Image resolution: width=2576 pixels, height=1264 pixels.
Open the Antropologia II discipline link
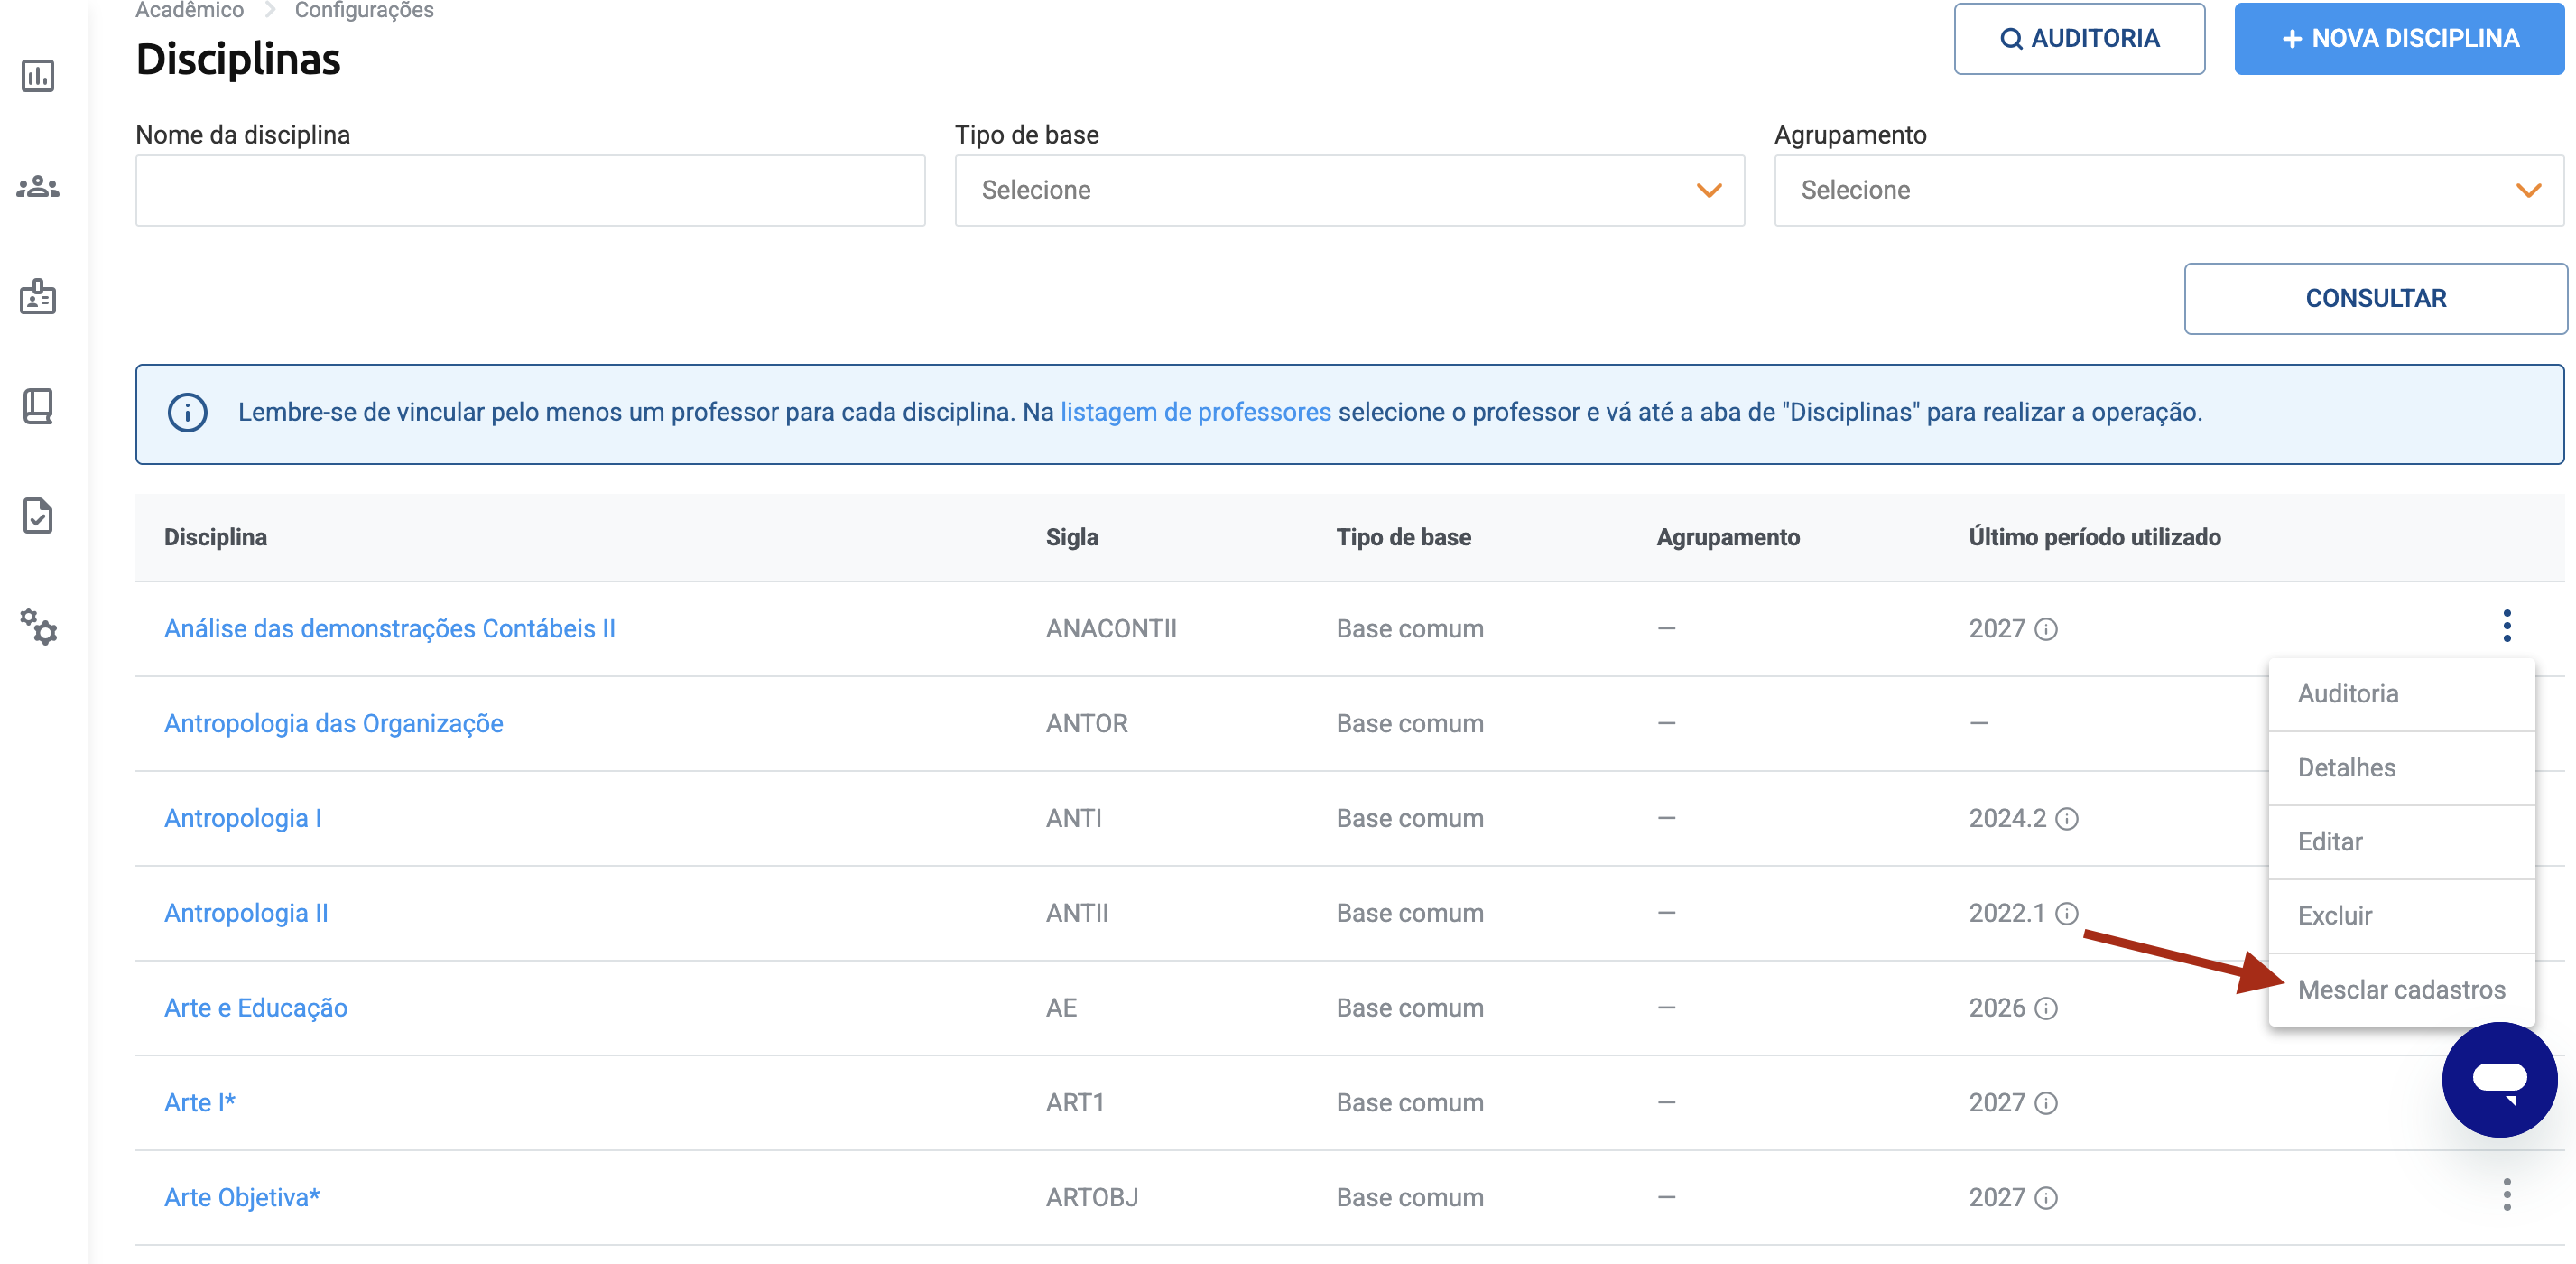(x=246, y=914)
